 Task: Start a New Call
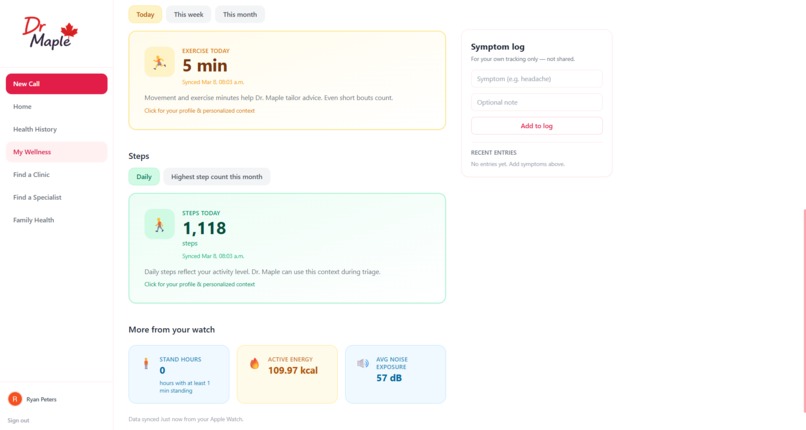coord(57,84)
